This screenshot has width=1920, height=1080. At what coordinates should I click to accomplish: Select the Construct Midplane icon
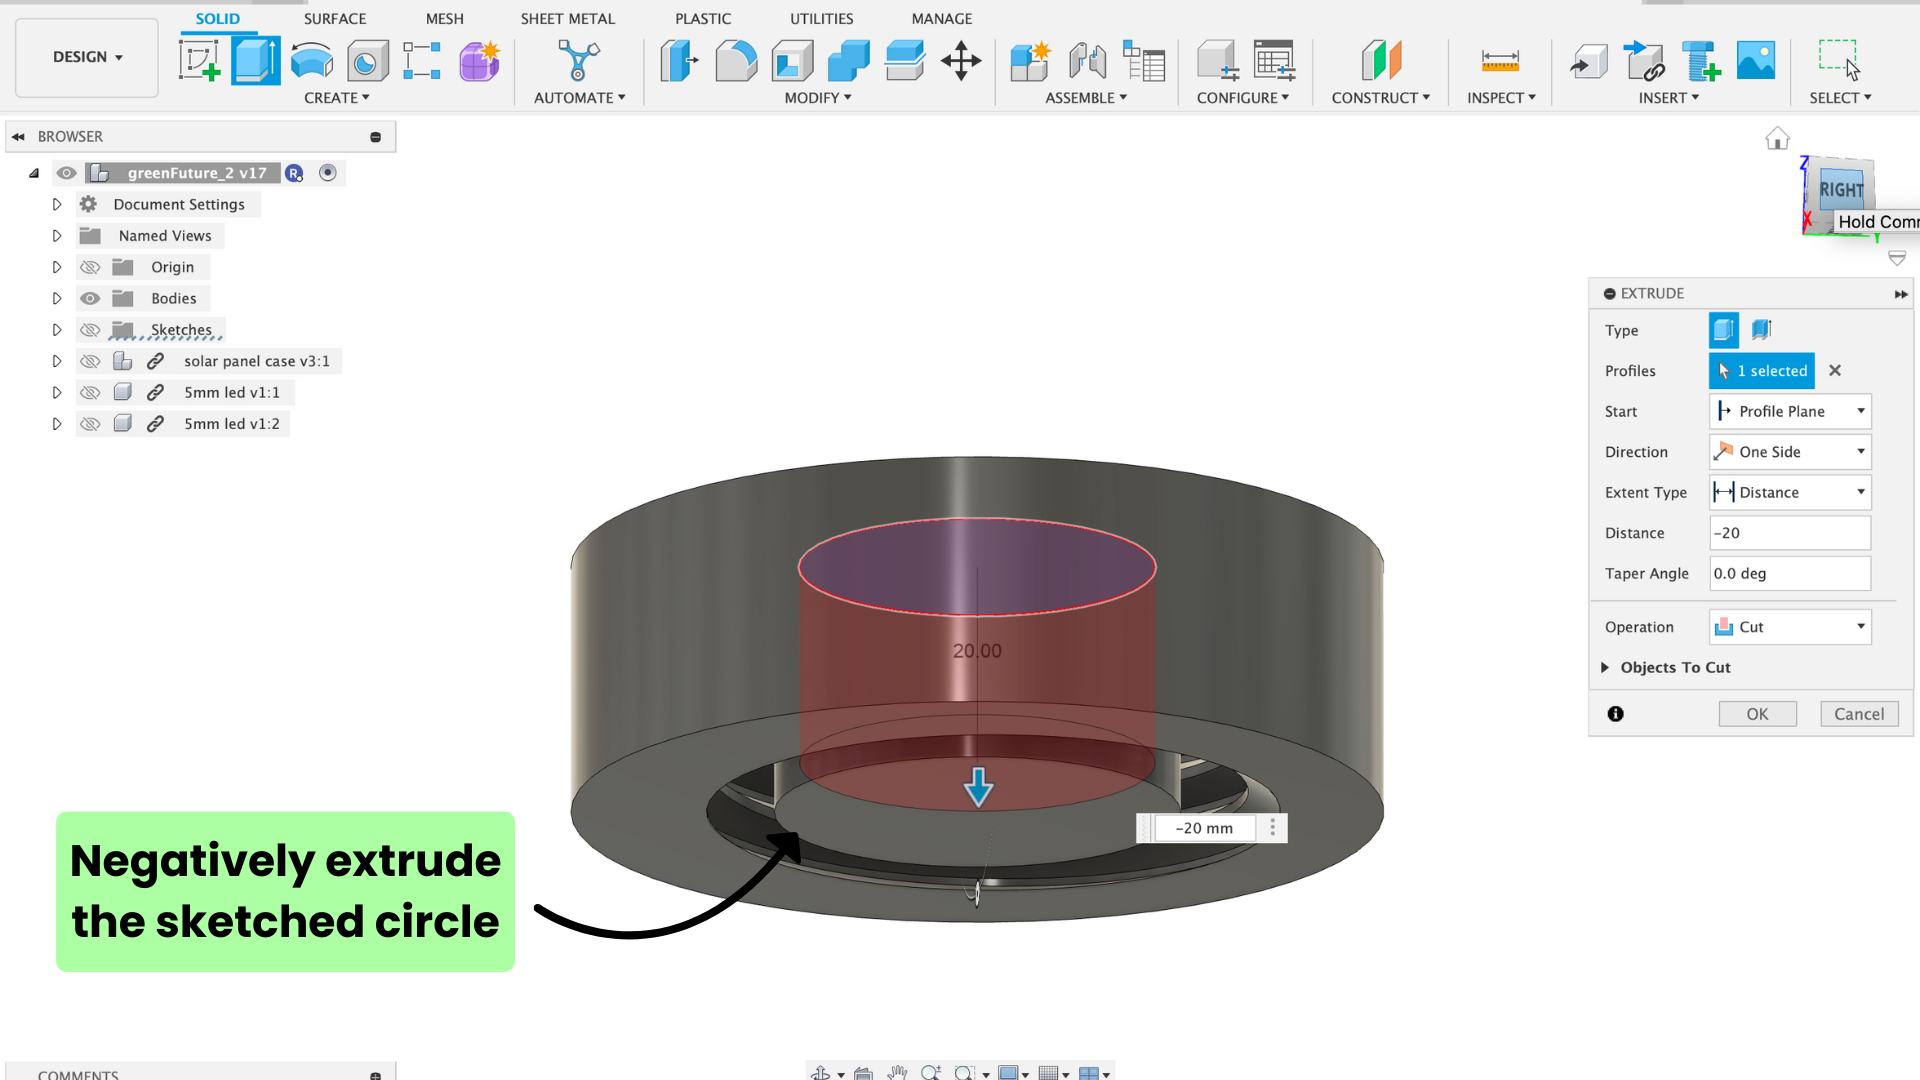1381,60
